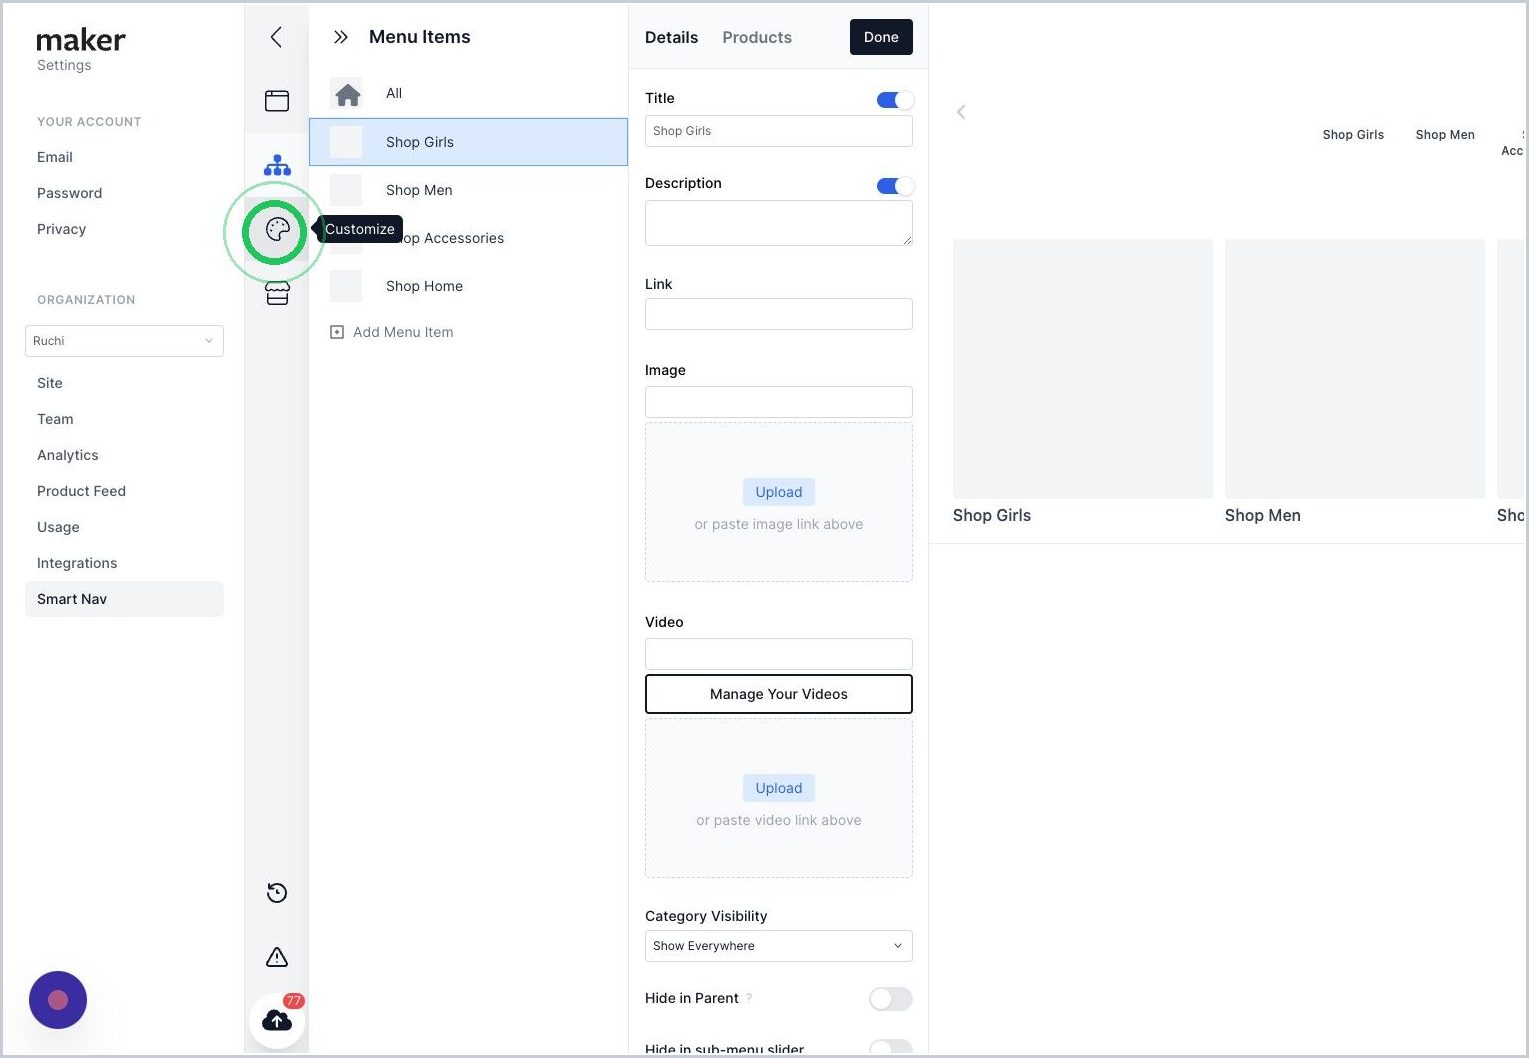Open the Ruchi organization dropdown
Viewport: 1529px width, 1058px height.
point(124,341)
